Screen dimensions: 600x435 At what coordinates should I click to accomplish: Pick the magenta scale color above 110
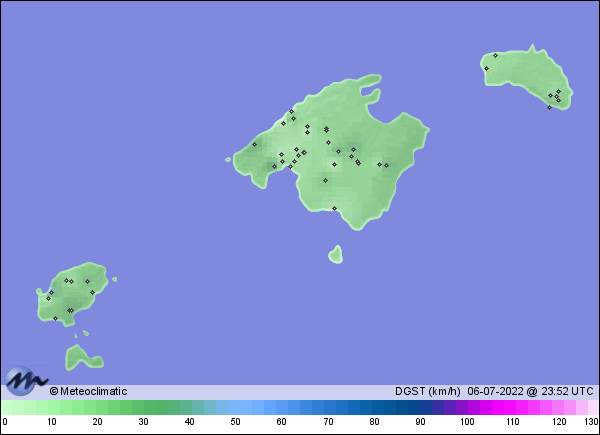511,407
